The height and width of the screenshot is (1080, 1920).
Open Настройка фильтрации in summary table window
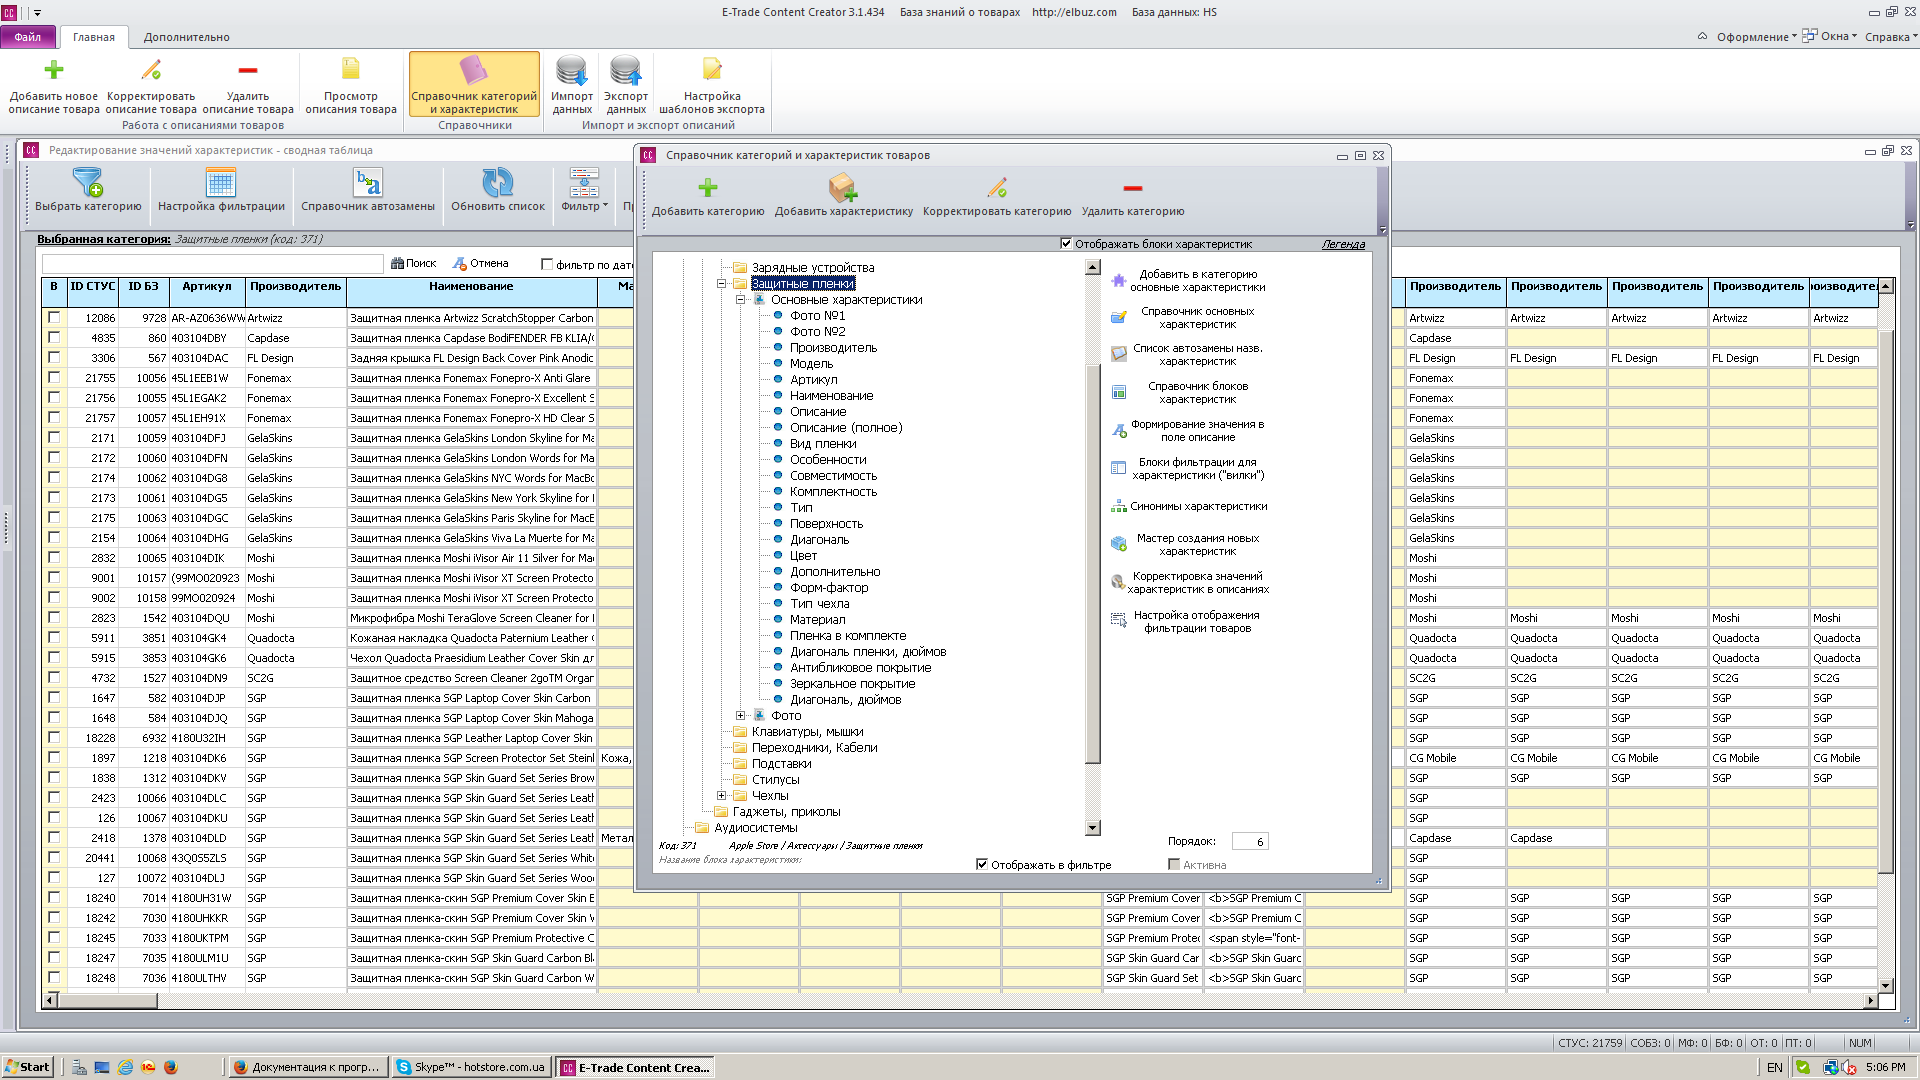pos(221,190)
